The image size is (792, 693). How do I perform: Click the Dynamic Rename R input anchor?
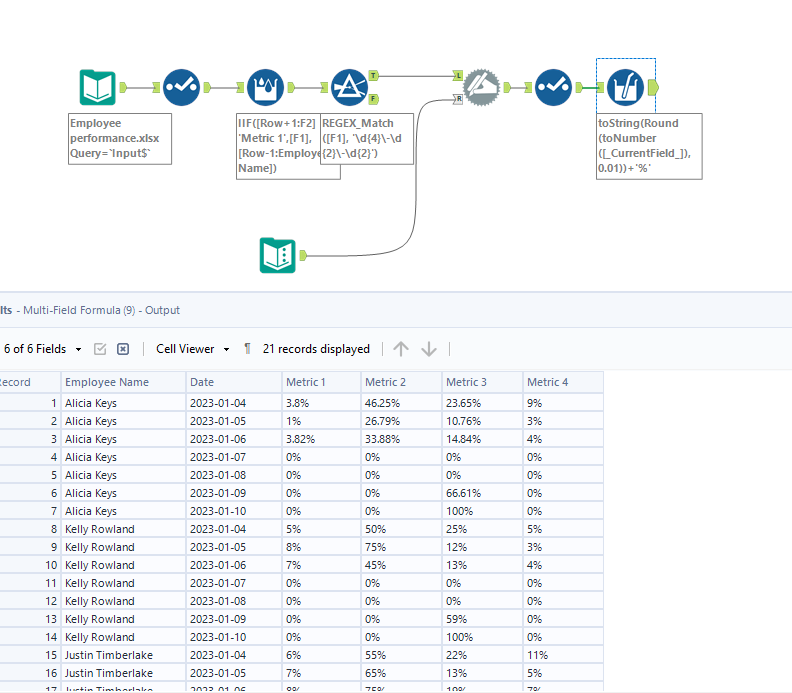coord(458,99)
